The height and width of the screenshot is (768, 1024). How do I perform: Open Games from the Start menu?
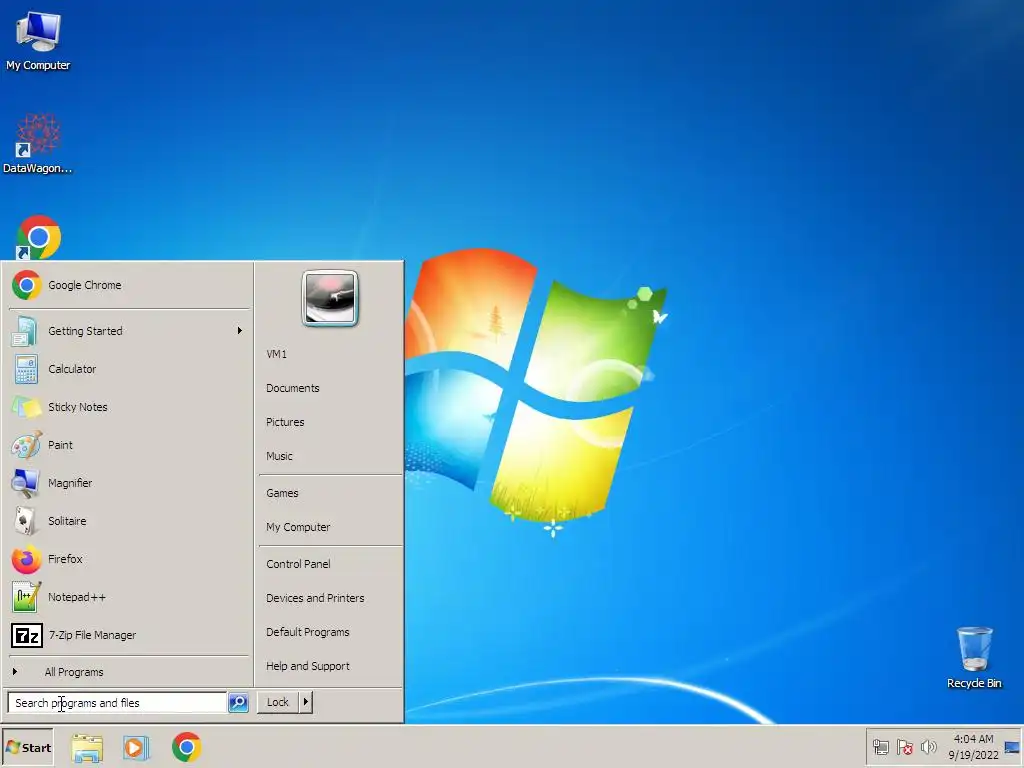click(x=329, y=493)
